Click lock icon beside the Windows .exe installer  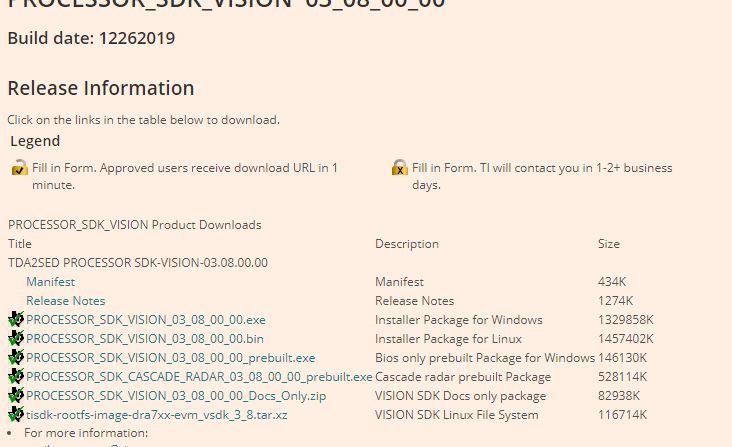(x=16, y=320)
